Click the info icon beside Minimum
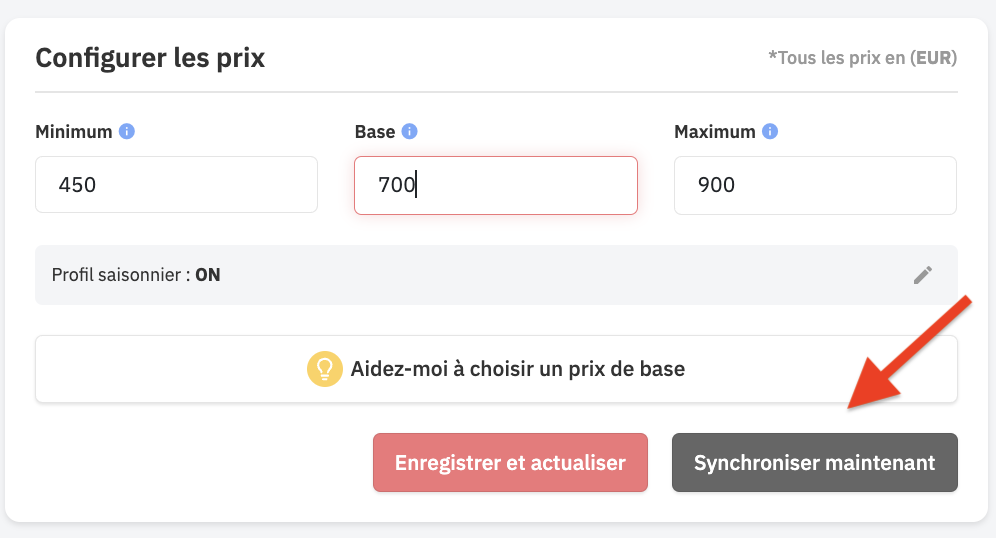 127,131
